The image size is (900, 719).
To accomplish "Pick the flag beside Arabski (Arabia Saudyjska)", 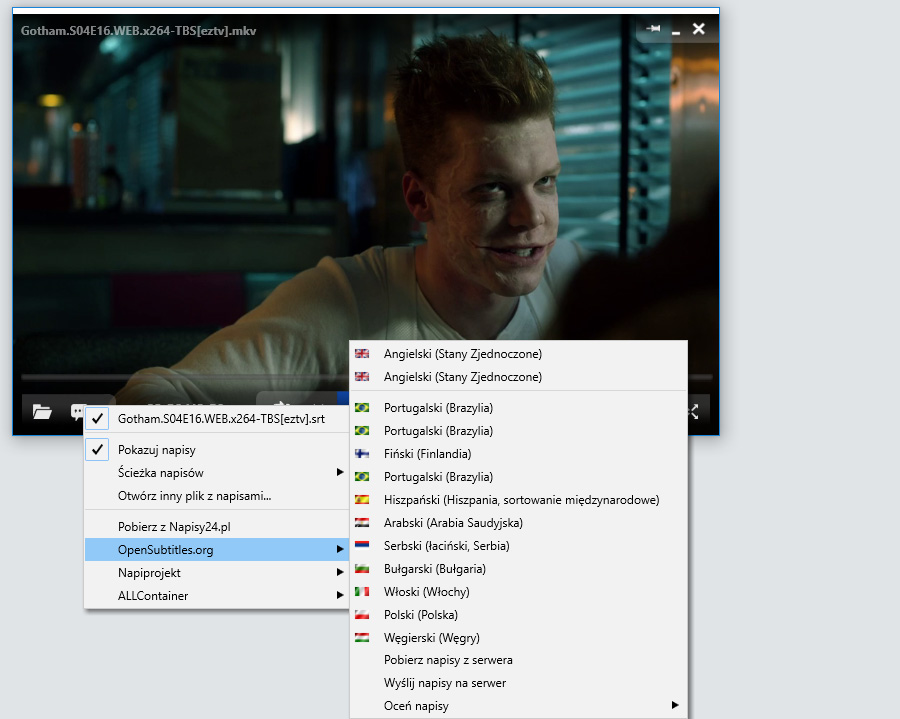I will point(362,523).
